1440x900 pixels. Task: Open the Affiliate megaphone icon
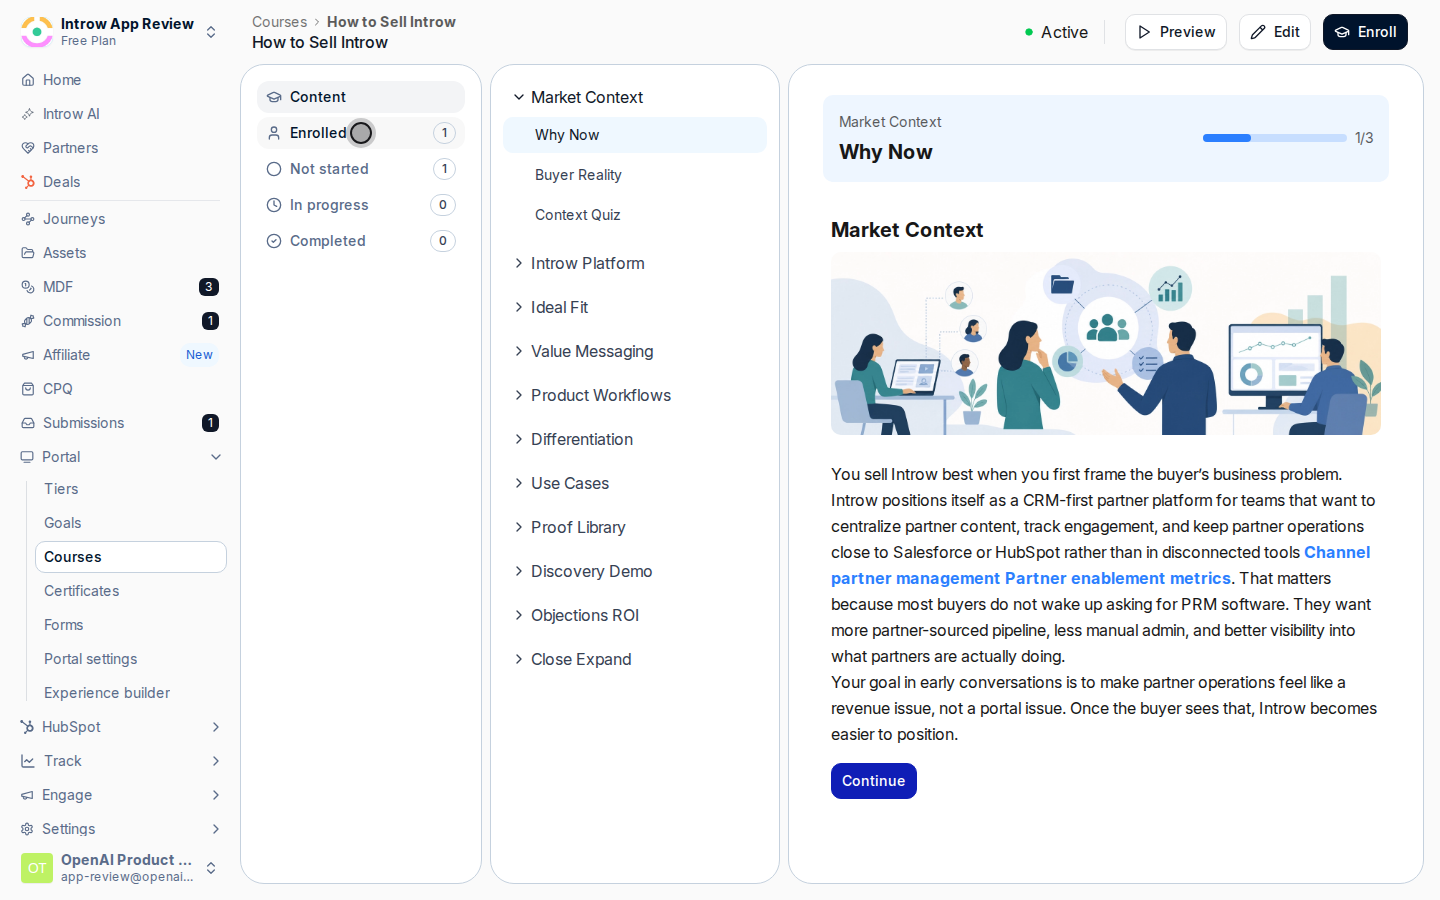coord(28,355)
